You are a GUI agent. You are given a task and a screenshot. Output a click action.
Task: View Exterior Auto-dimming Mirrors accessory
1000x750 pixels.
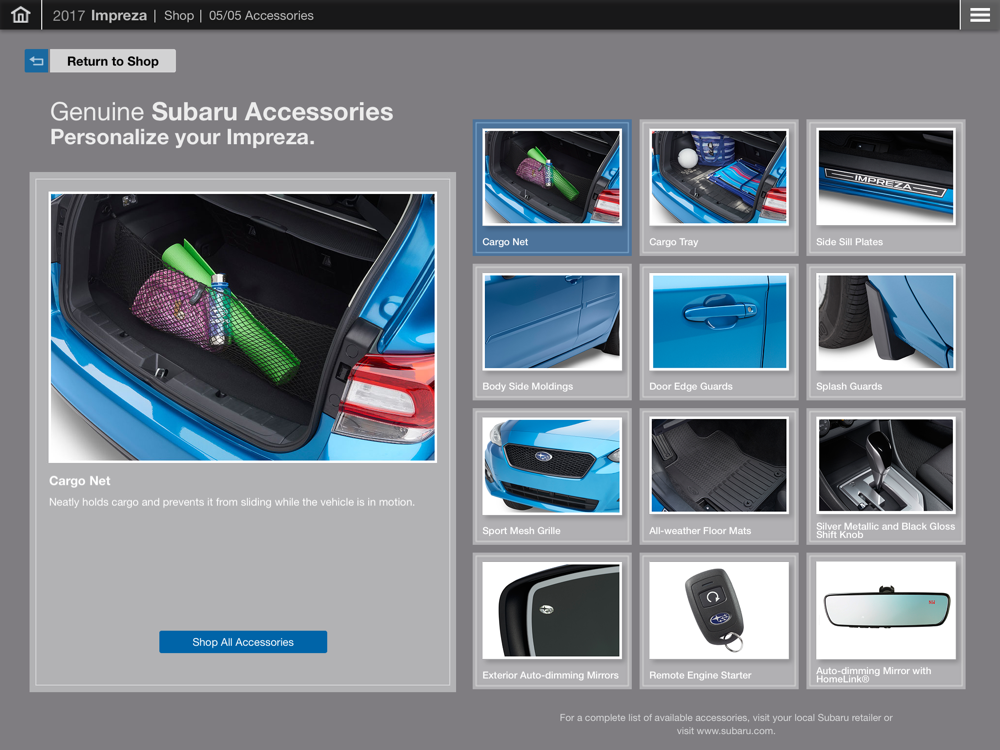click(552, 621)
